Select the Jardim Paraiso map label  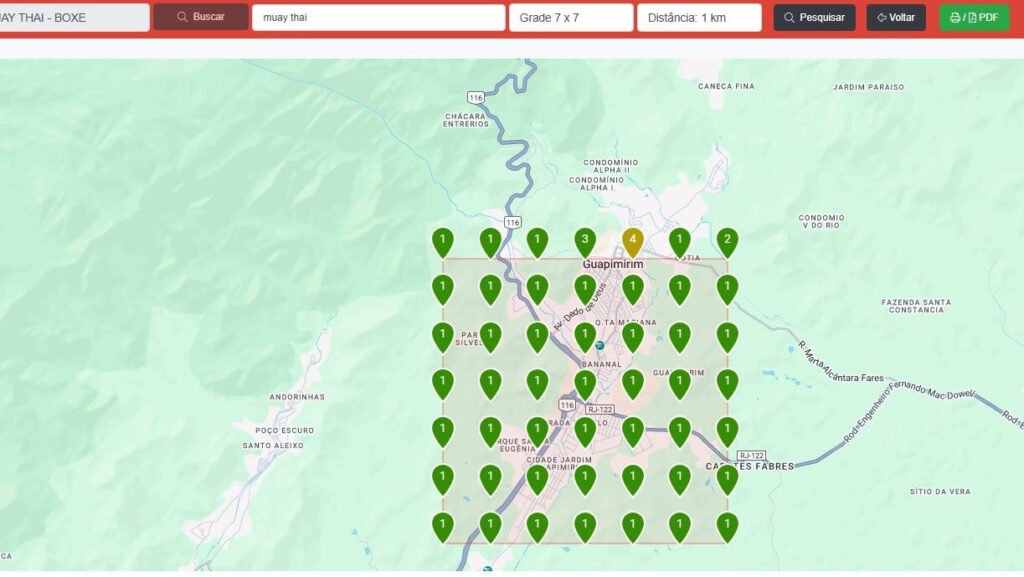(x=868, y=87)
